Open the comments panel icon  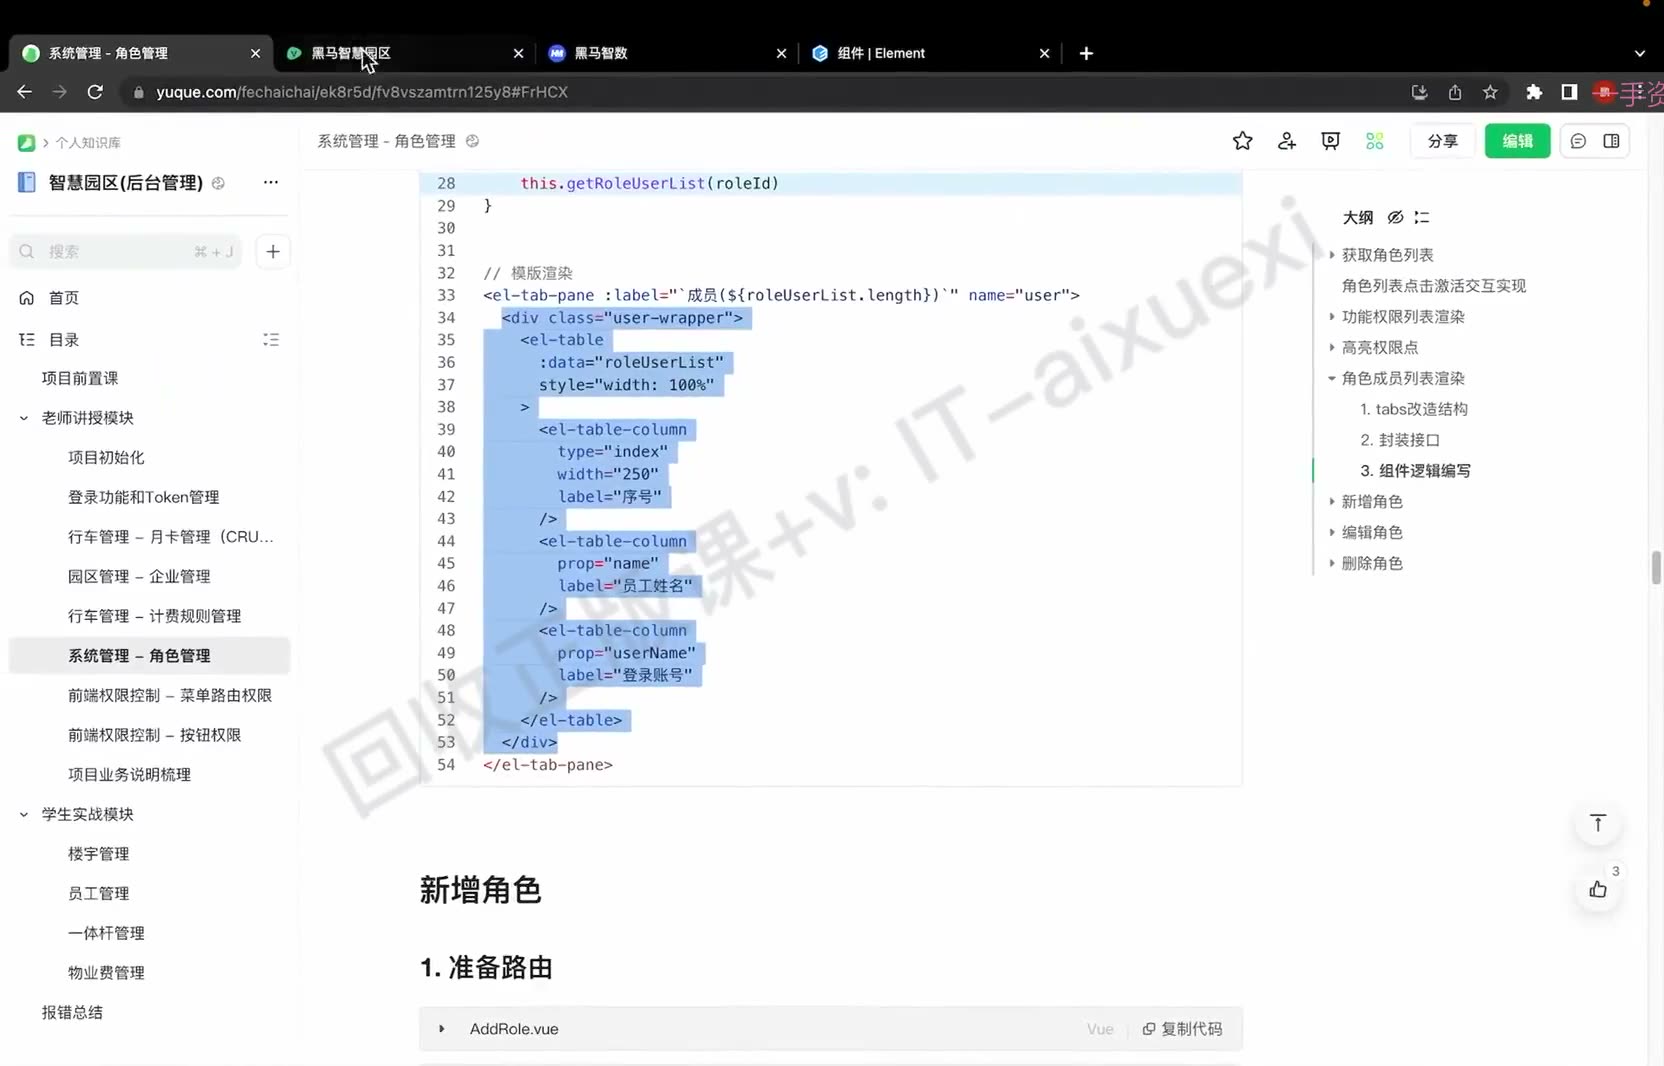(x=1578, y=141)
